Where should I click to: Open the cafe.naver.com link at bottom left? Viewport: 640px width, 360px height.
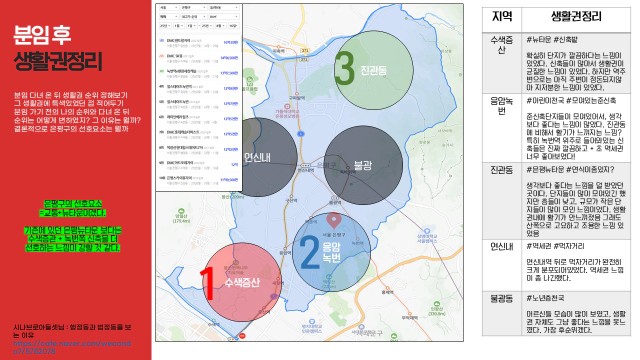click(72, 347)
